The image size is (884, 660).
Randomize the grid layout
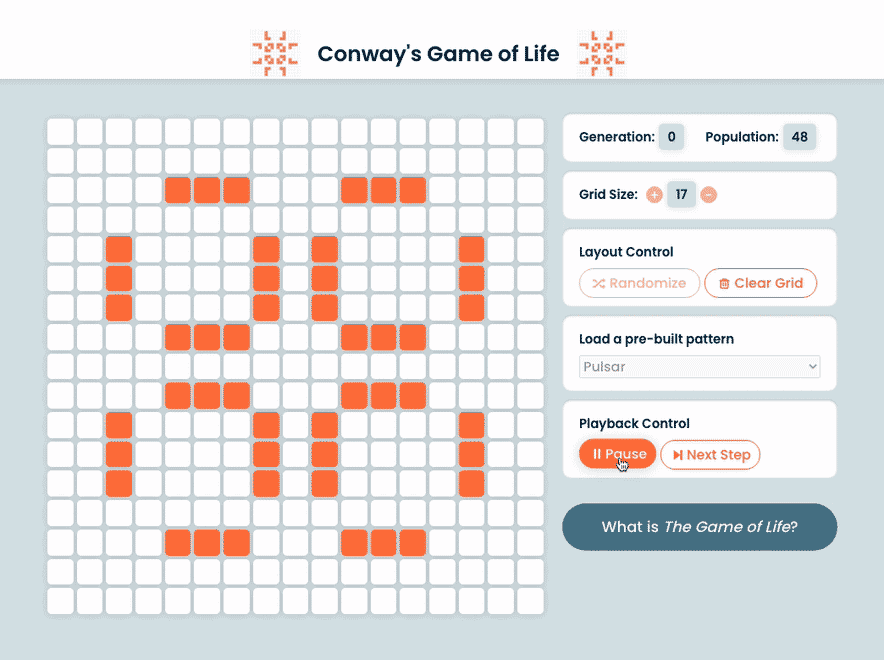[639, 283]
